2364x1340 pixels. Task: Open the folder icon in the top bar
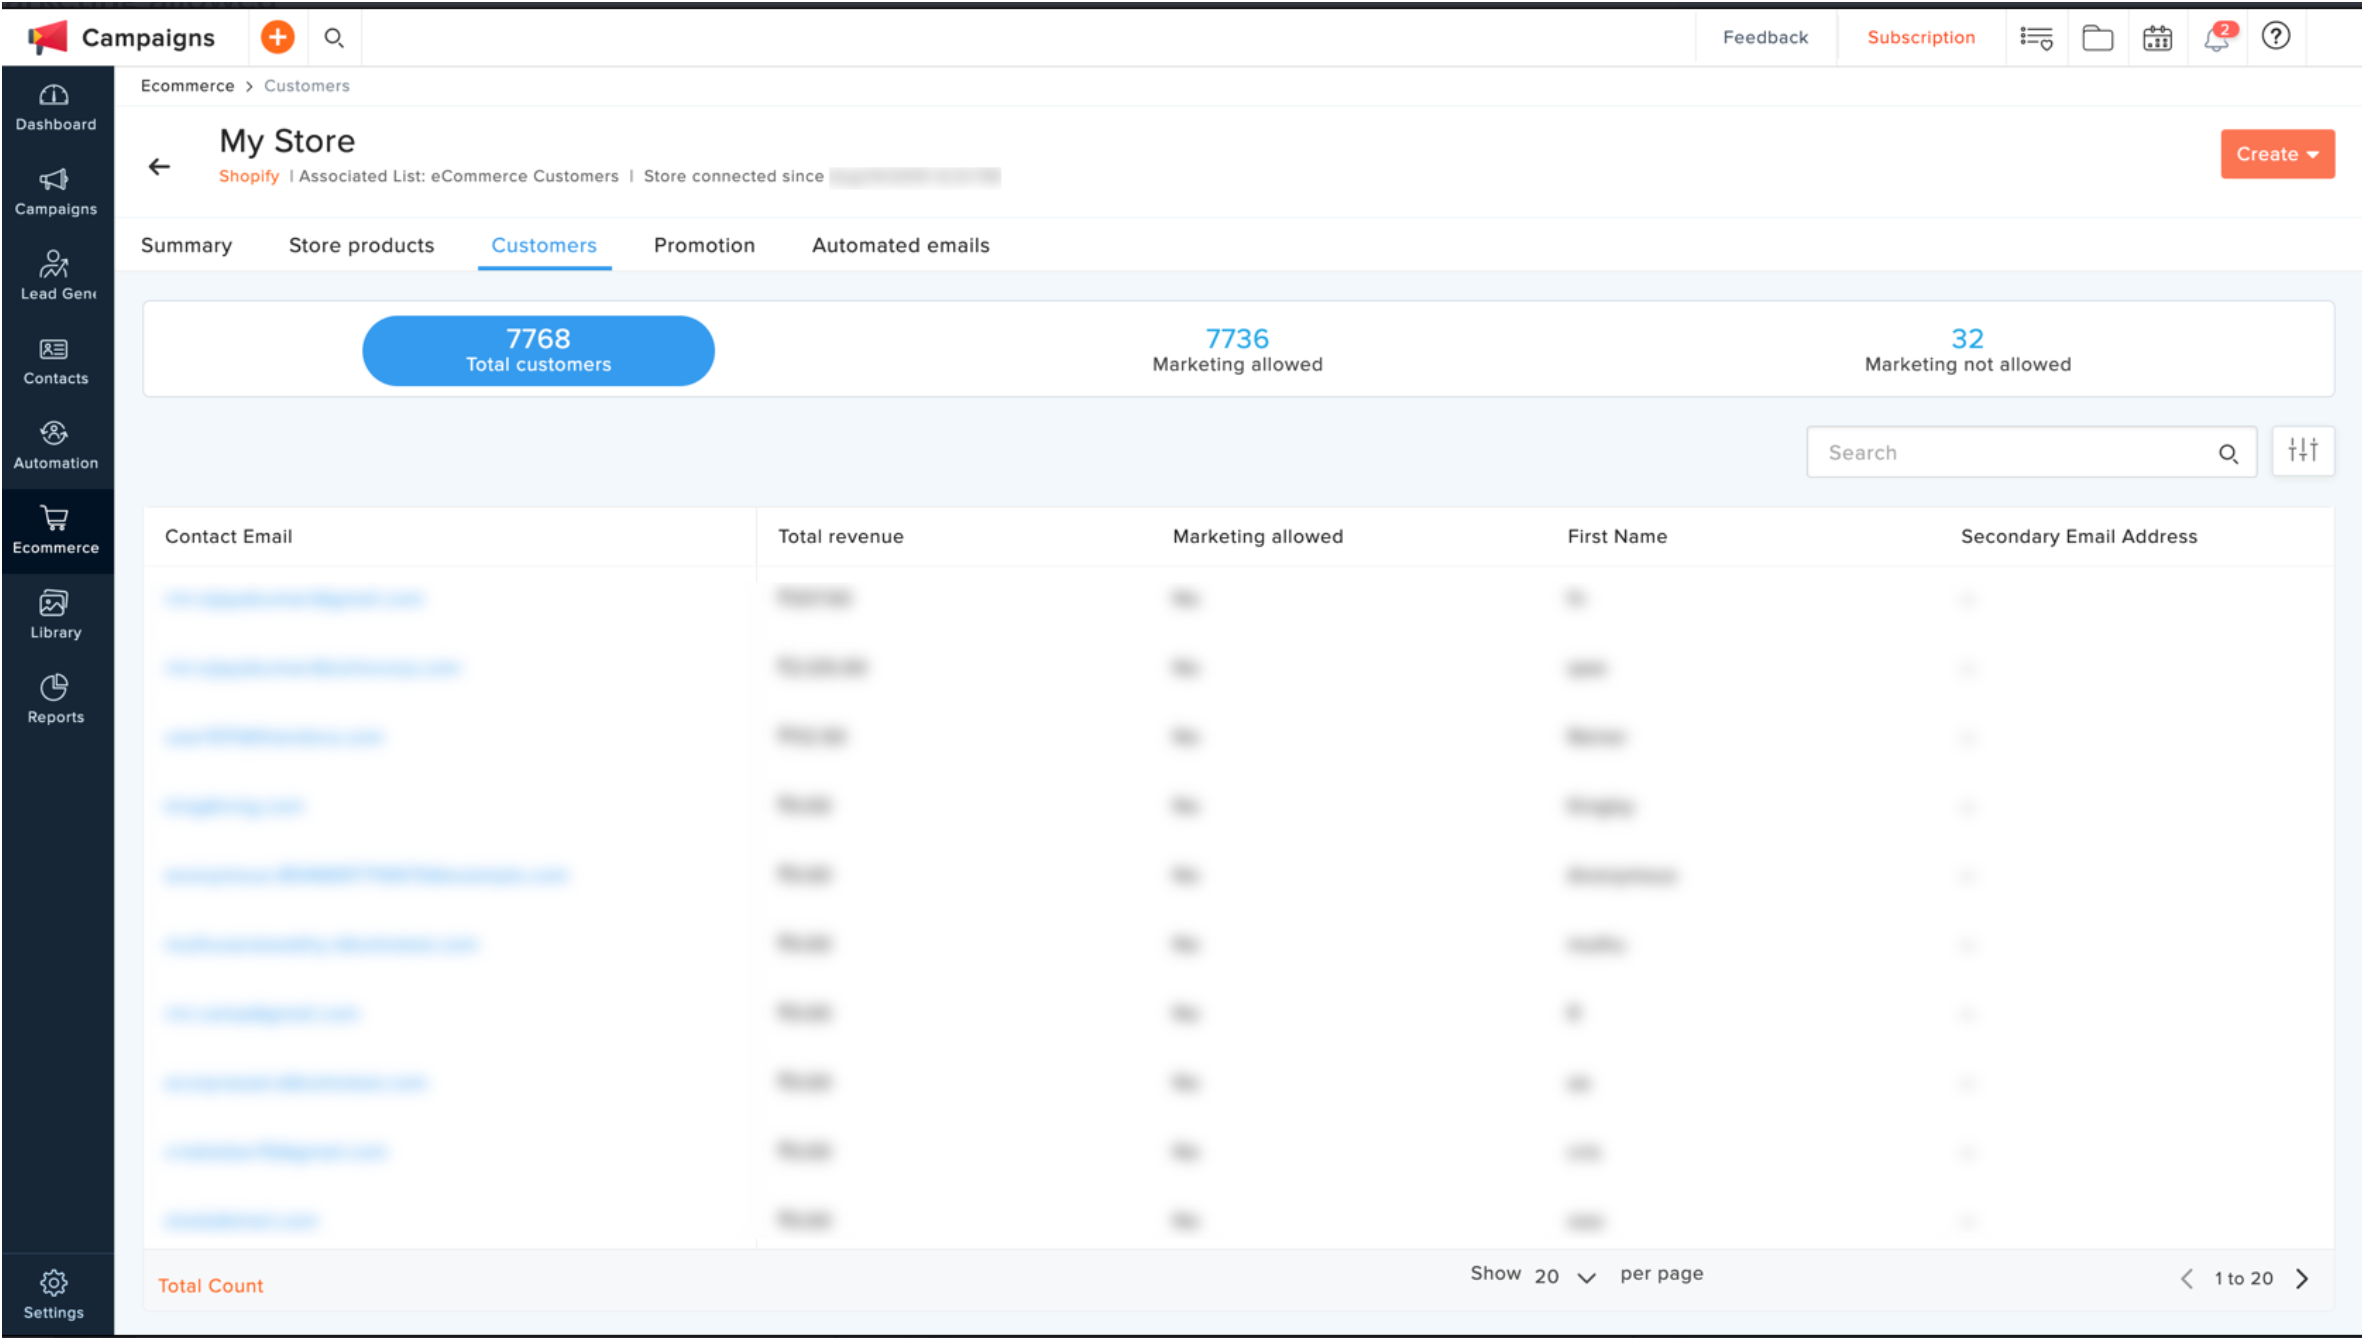pos(2097,39)
